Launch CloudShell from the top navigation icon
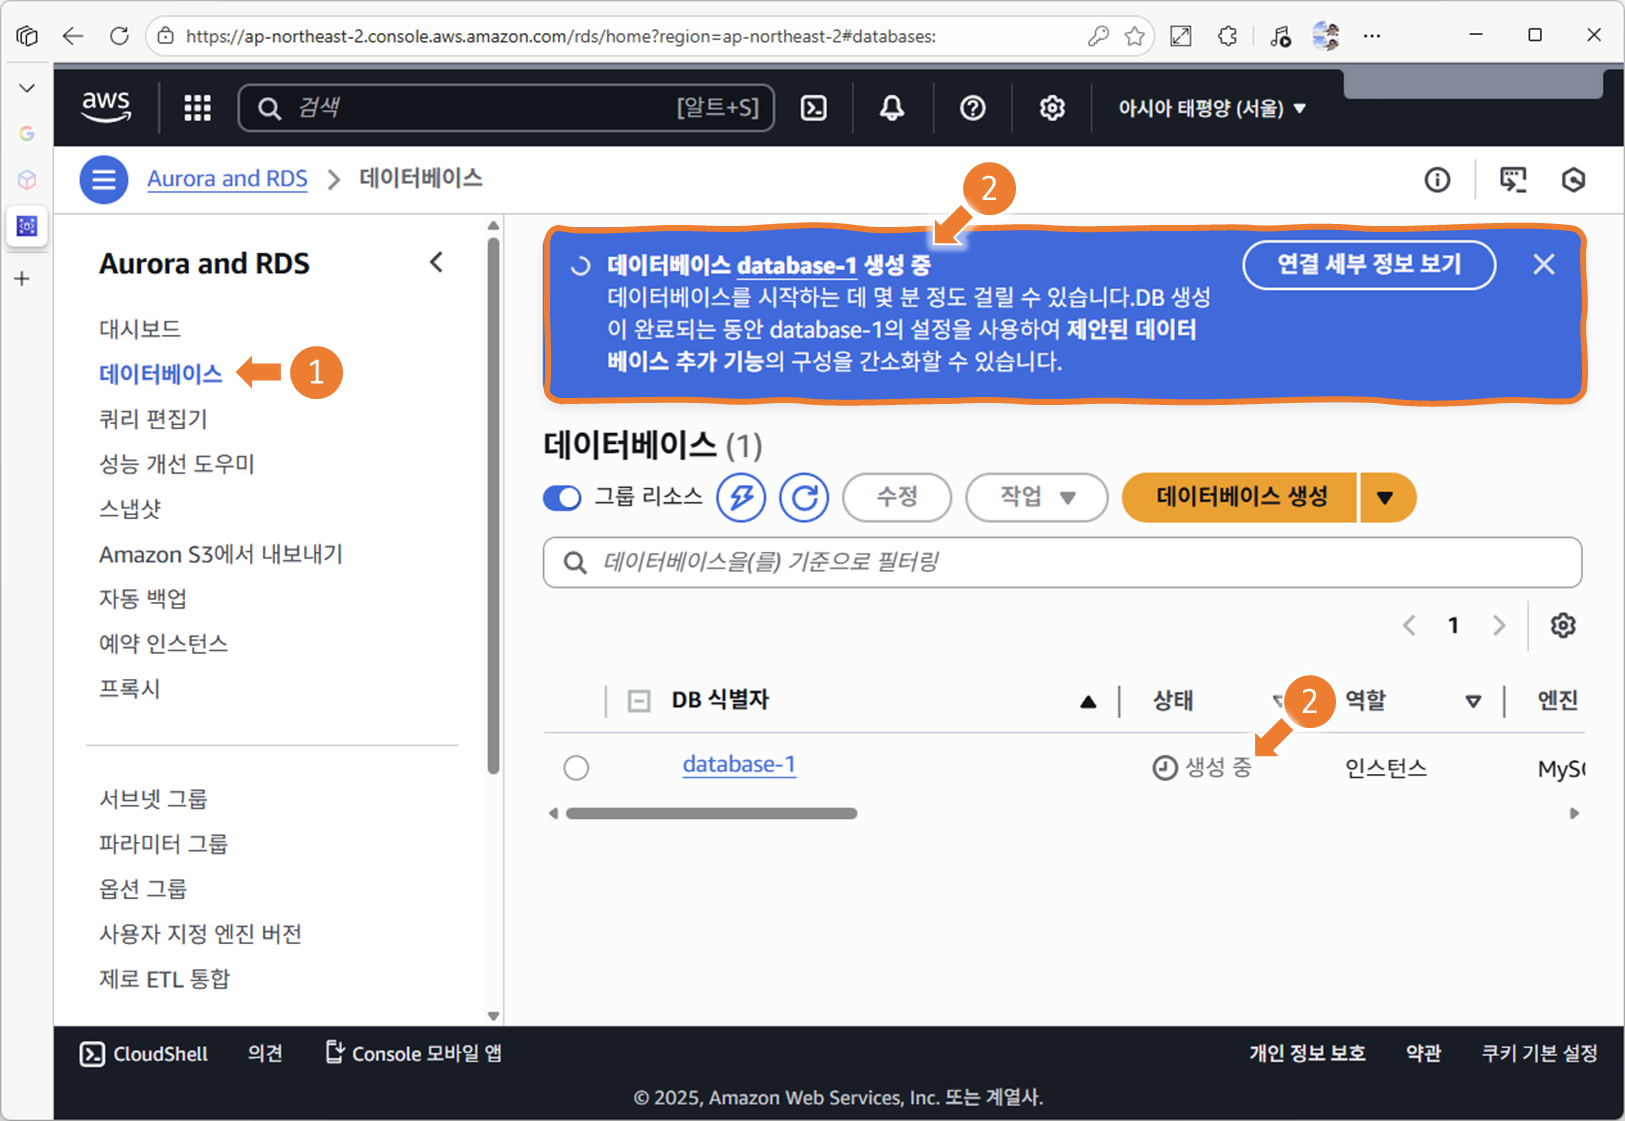This screenshot has width=1625, height=1121. pos(814,107)
